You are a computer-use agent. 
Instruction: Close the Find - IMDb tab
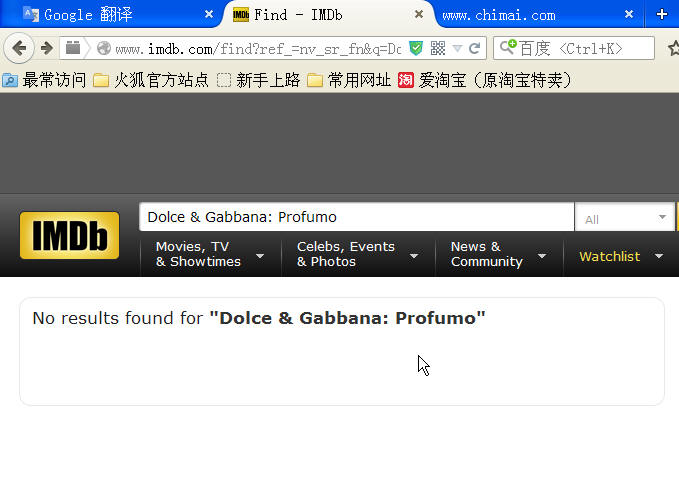click(419, 14)
